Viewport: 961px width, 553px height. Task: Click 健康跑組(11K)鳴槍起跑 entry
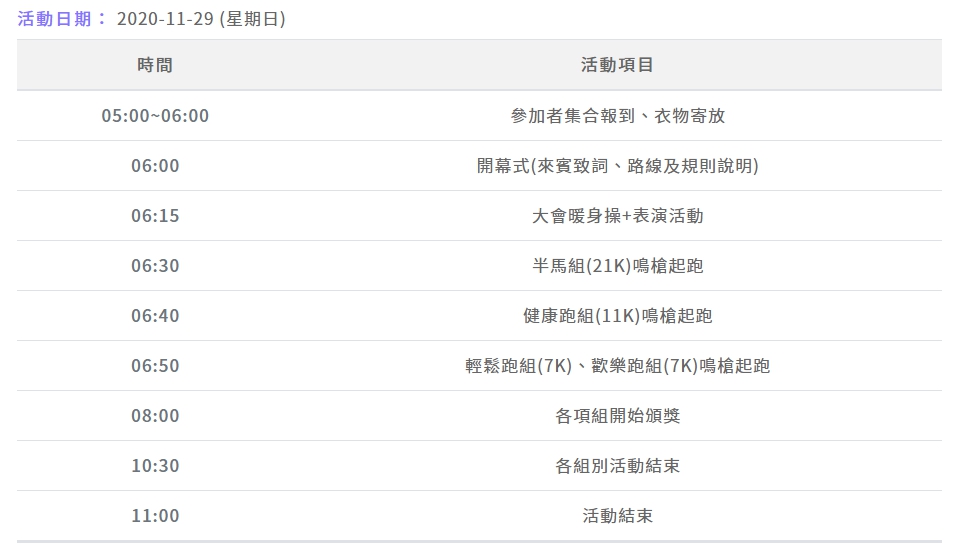617,316
